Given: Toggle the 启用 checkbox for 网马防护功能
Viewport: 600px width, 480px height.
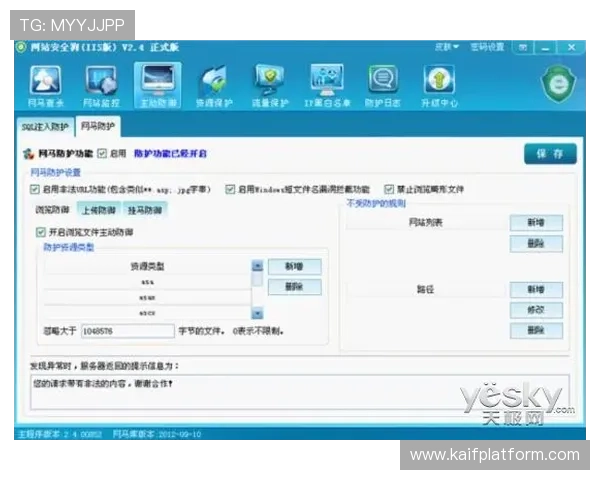Looking at the screenshot, I should pos(102,153).
